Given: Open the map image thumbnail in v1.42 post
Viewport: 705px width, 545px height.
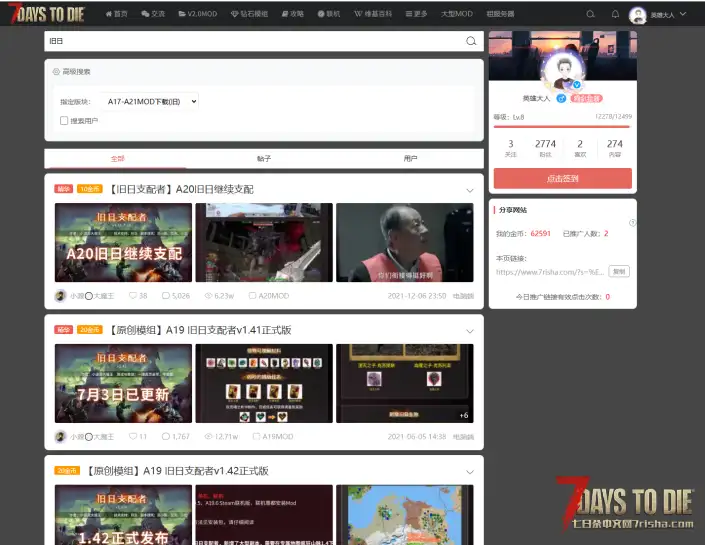Looking at the screenshot, I should point(405,515).
